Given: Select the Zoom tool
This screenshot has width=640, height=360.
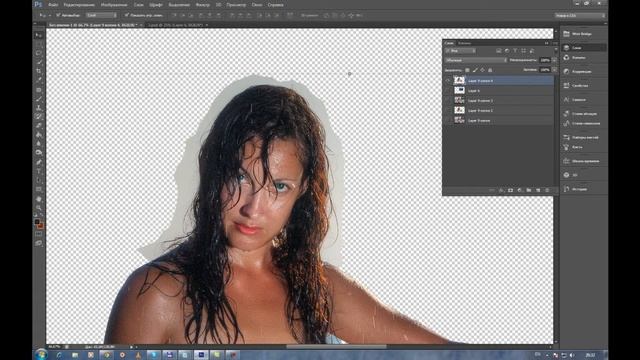Looking at the screenshot, I should pyautogui.click(x=38, y=208).
